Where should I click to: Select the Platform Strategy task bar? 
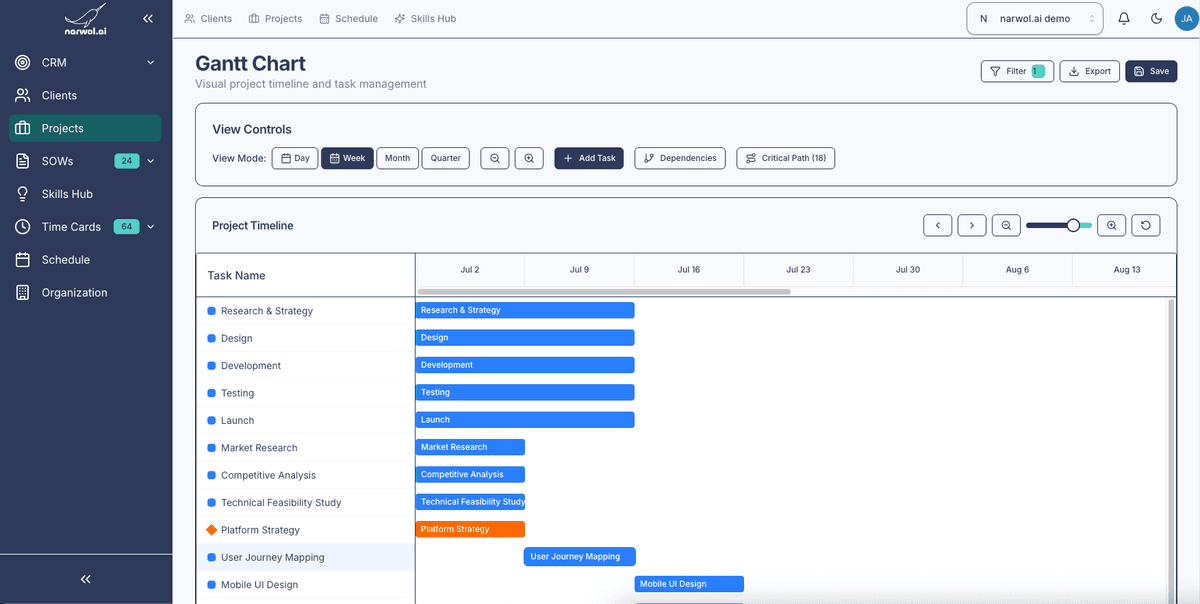point(470,529)
